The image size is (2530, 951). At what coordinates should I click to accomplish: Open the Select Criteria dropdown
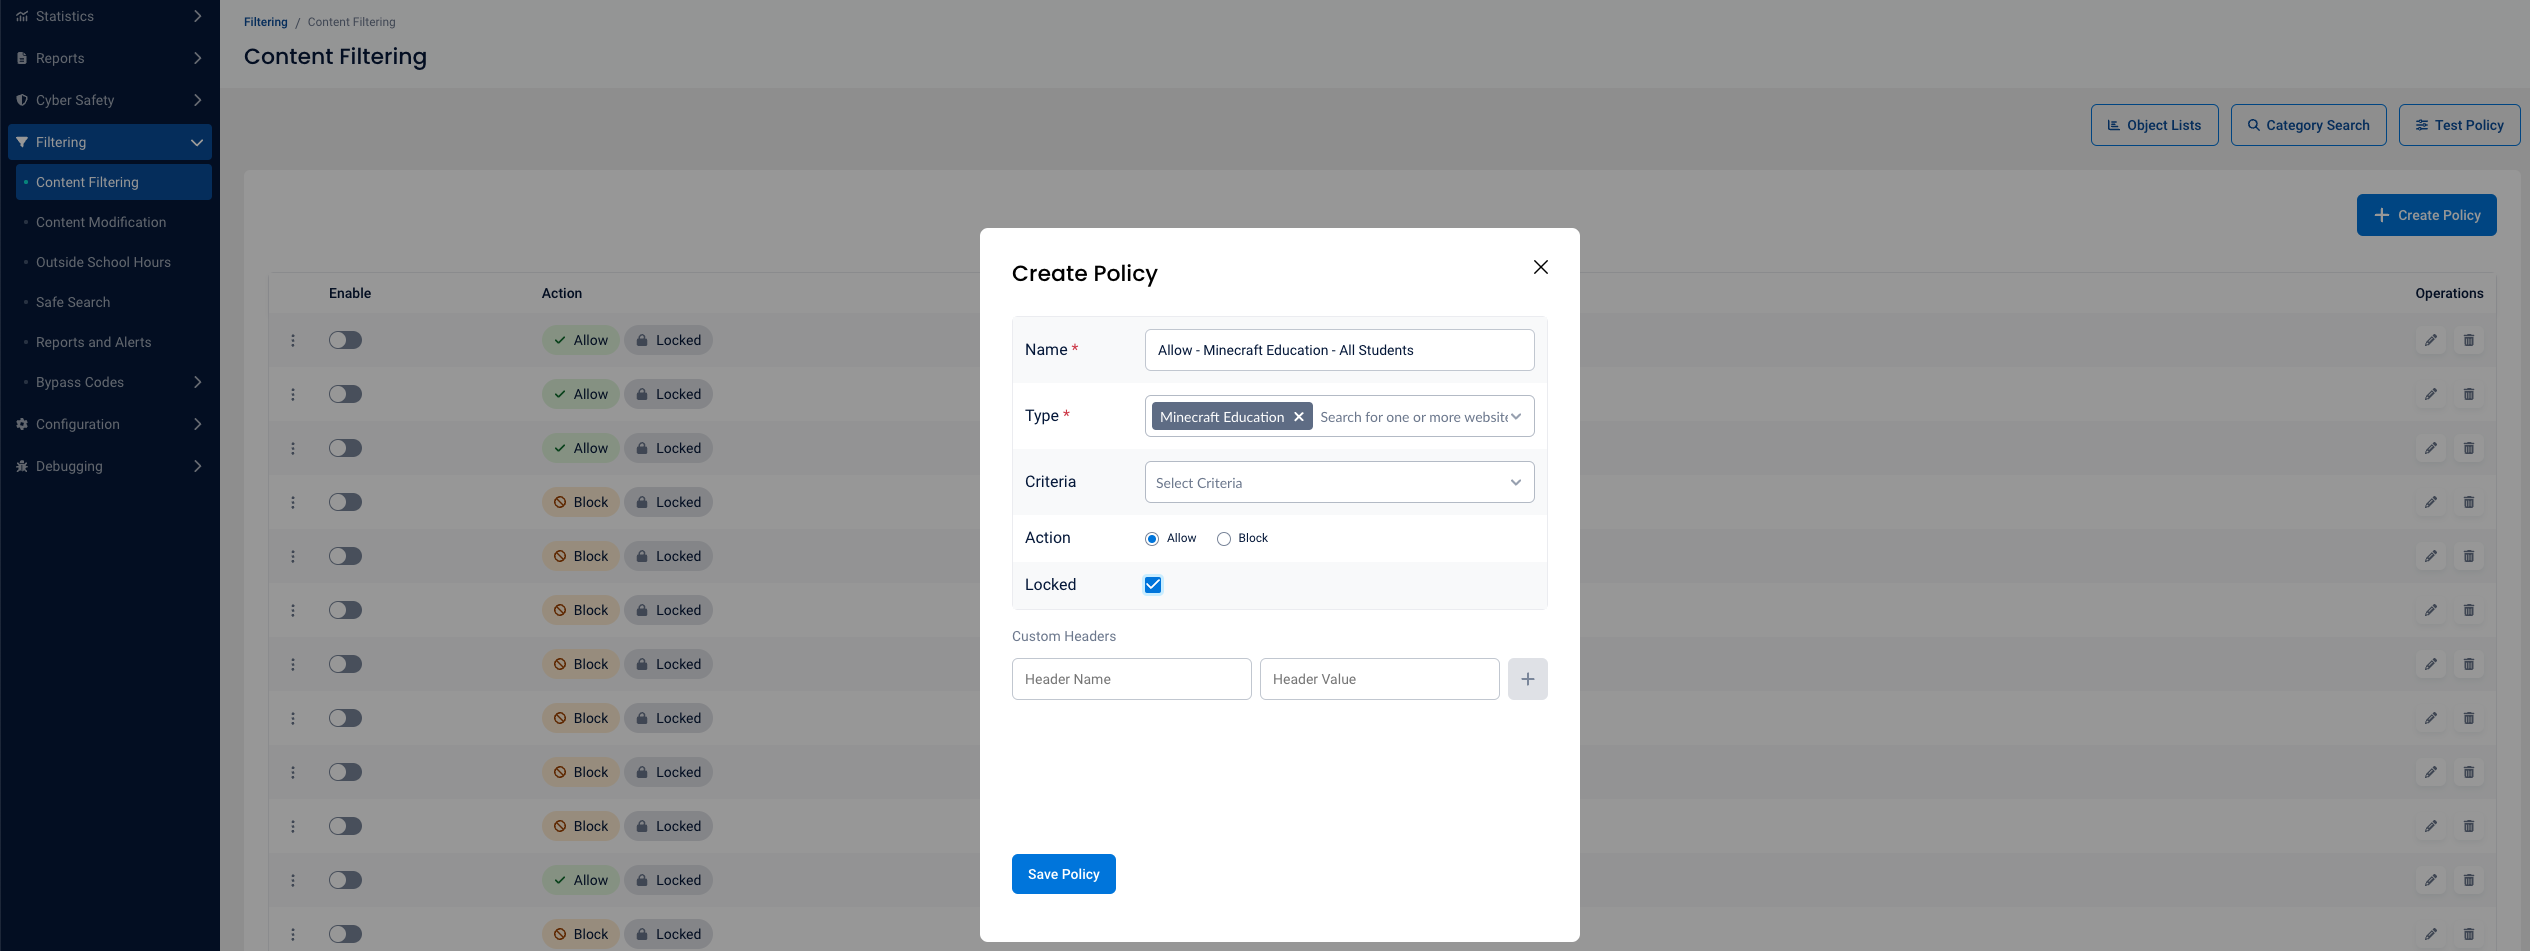coord(1339,482)
